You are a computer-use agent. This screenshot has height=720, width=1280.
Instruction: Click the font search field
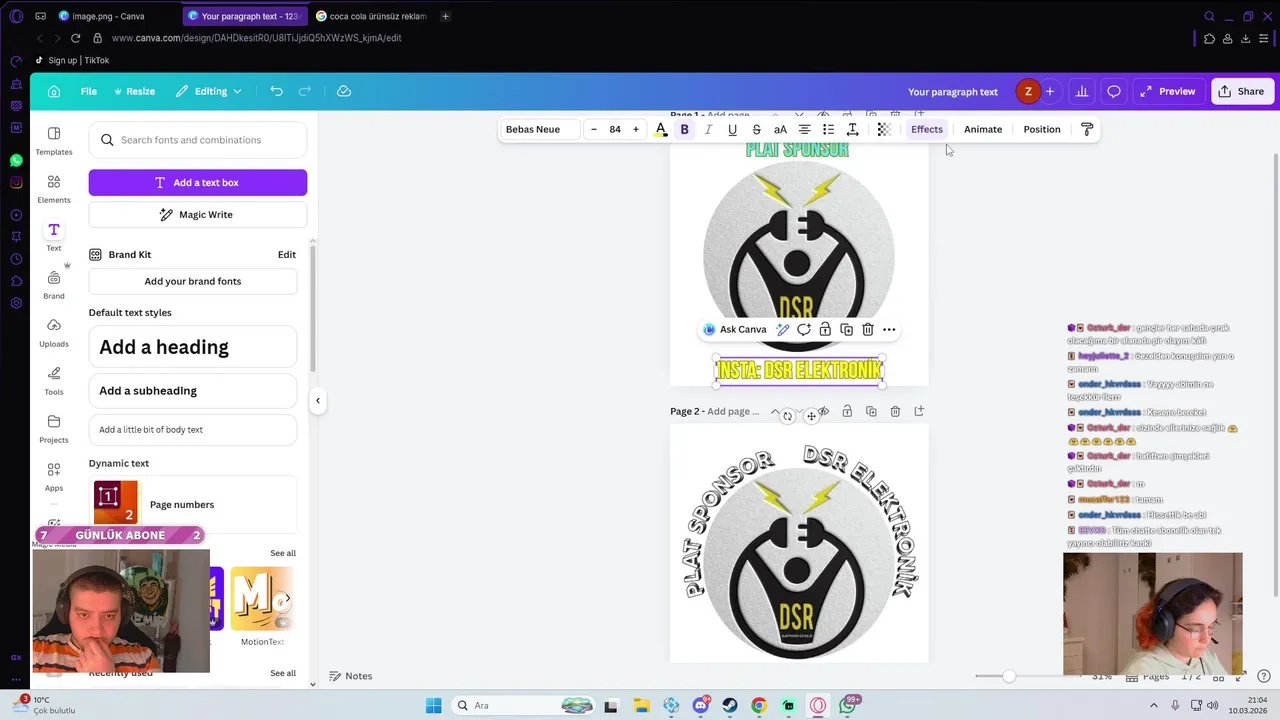click(198, 140)
